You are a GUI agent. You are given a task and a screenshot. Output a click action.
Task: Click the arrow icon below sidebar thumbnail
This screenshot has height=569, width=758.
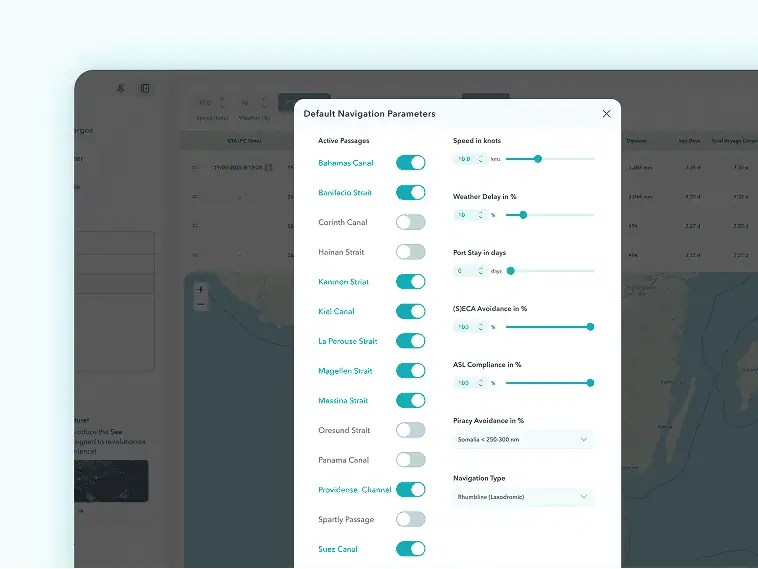tap(81, 511)
